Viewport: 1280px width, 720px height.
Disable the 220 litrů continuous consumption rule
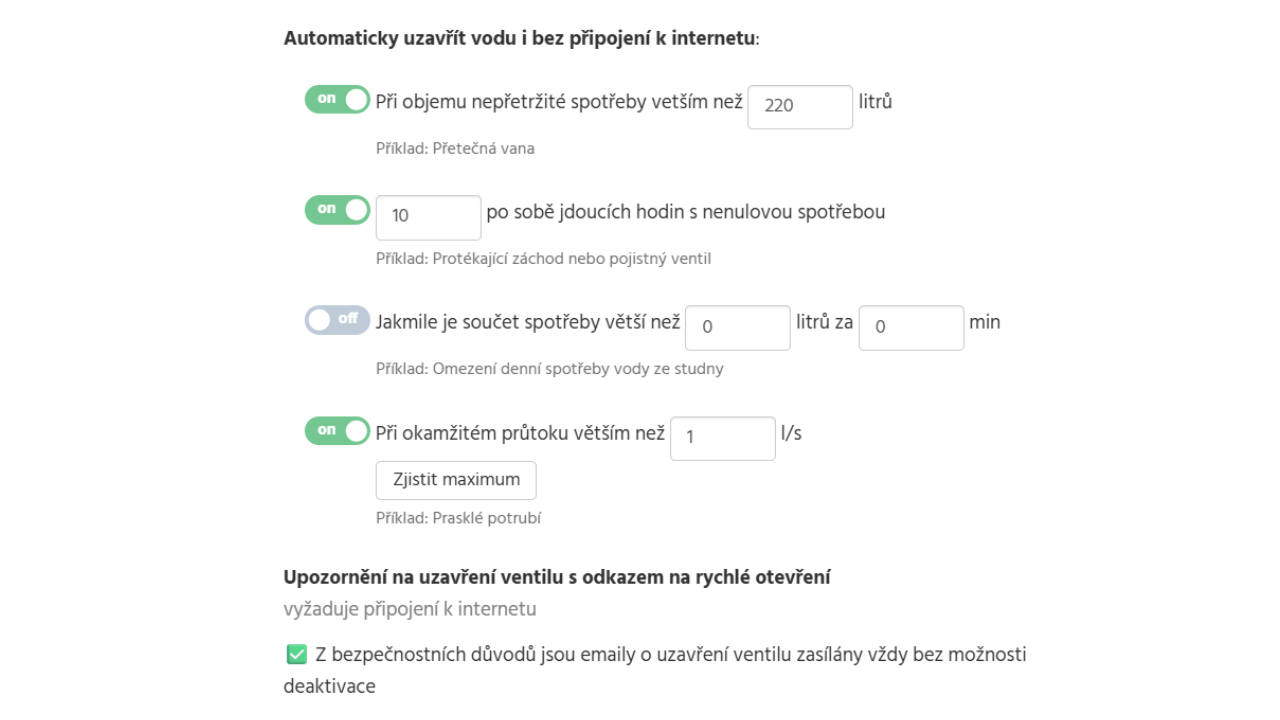[337, 100]
